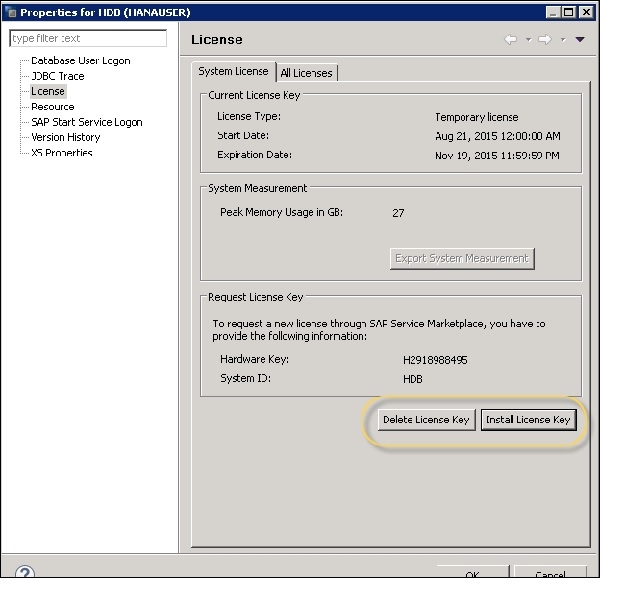The height and width of the screenshot is (601, 624).
Task: Confirm the dialog with OK
Action: (472, 575)
